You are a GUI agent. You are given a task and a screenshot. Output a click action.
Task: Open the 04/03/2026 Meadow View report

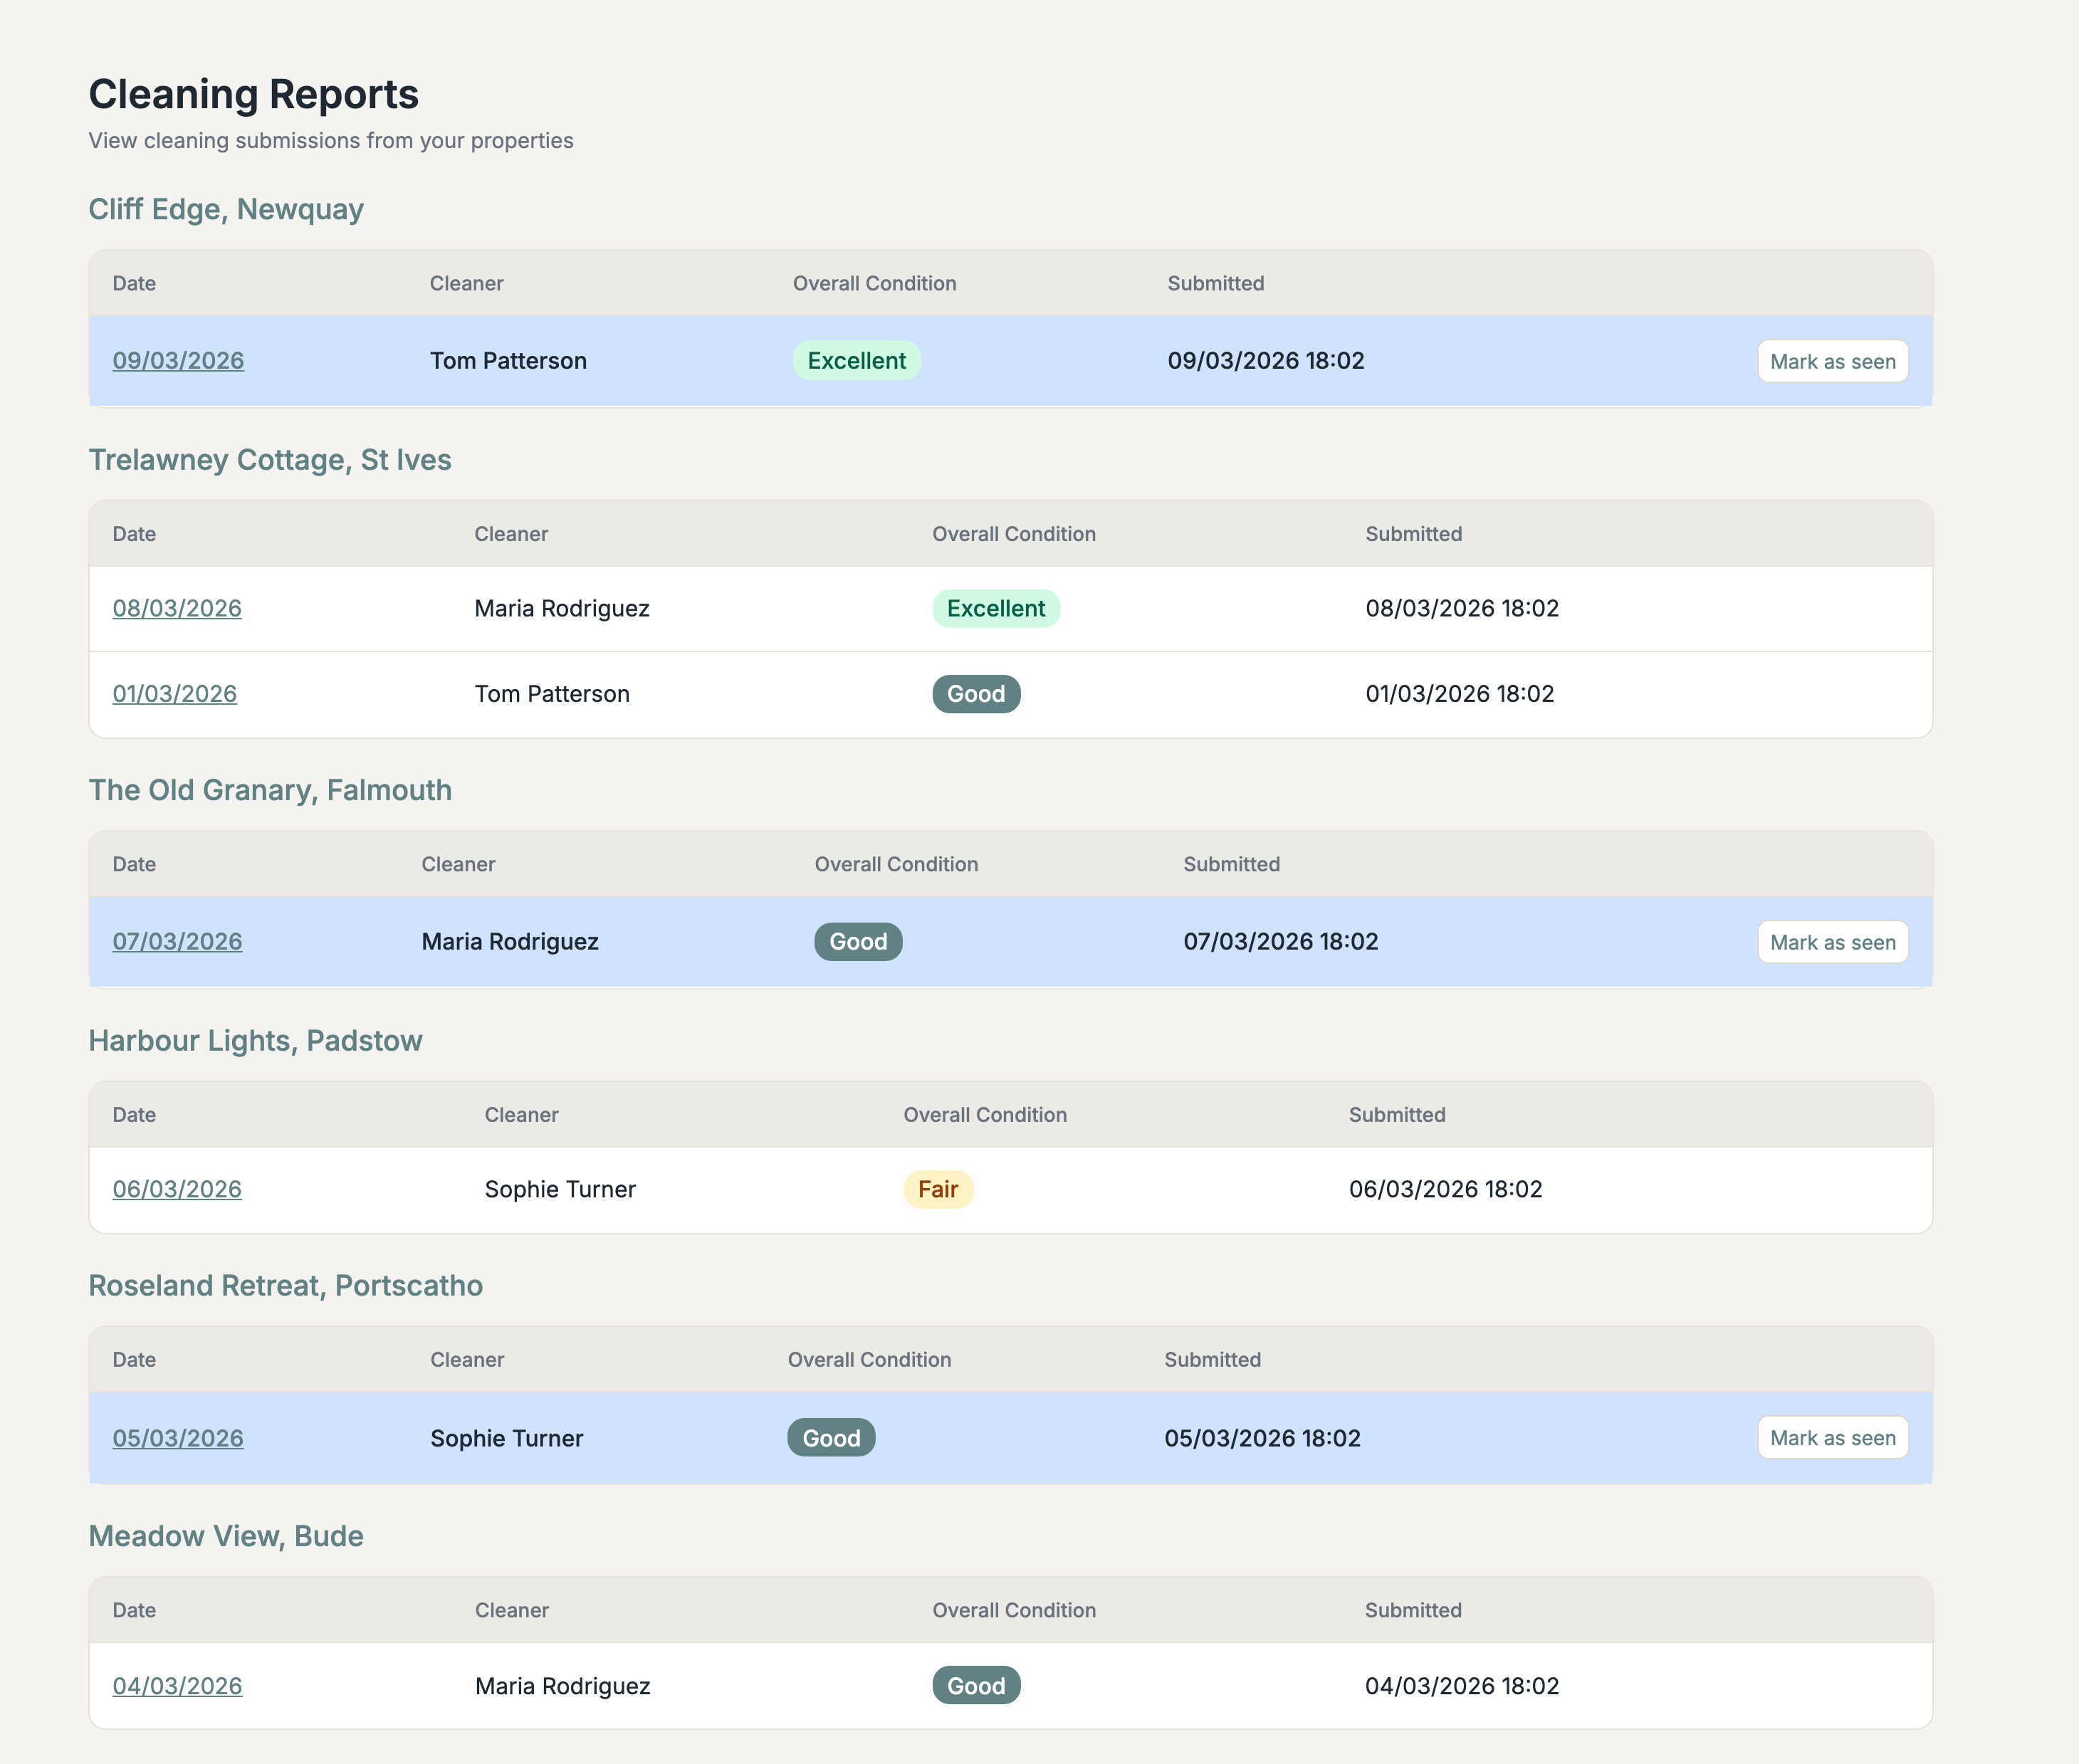(x=177, y=1685)
